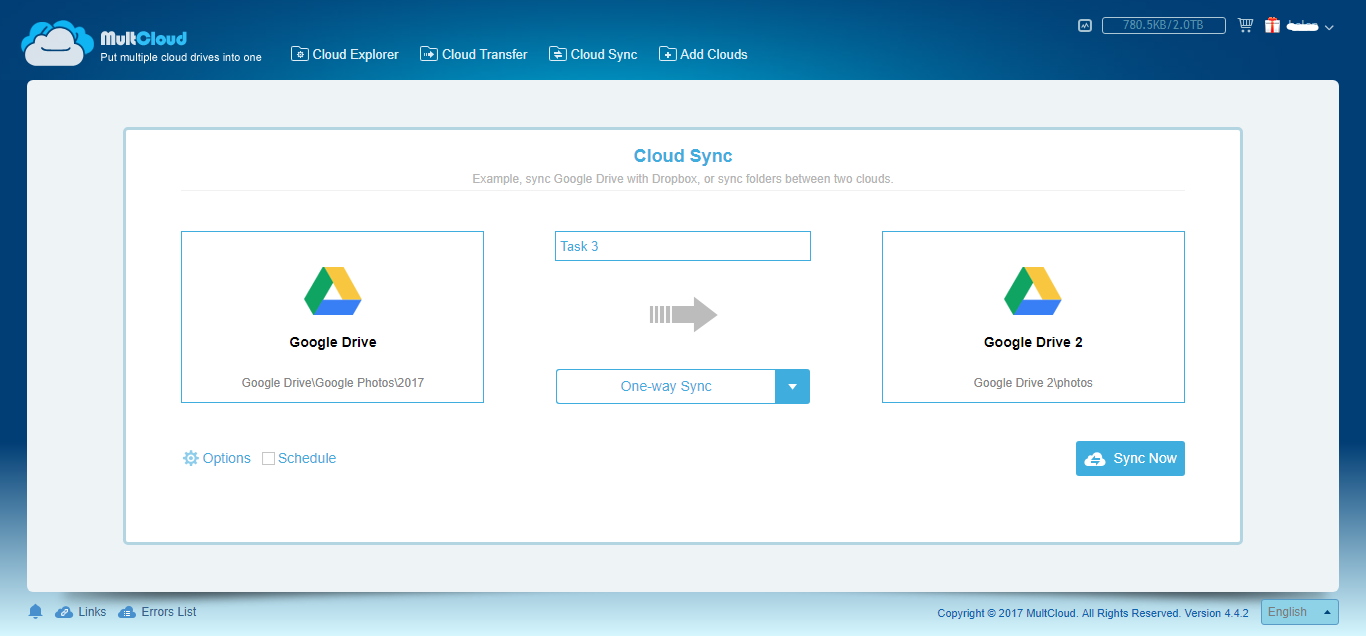Expand the One-way Sync dropdown arrow
Screen dimensions: 1366x637
point(792,387)
